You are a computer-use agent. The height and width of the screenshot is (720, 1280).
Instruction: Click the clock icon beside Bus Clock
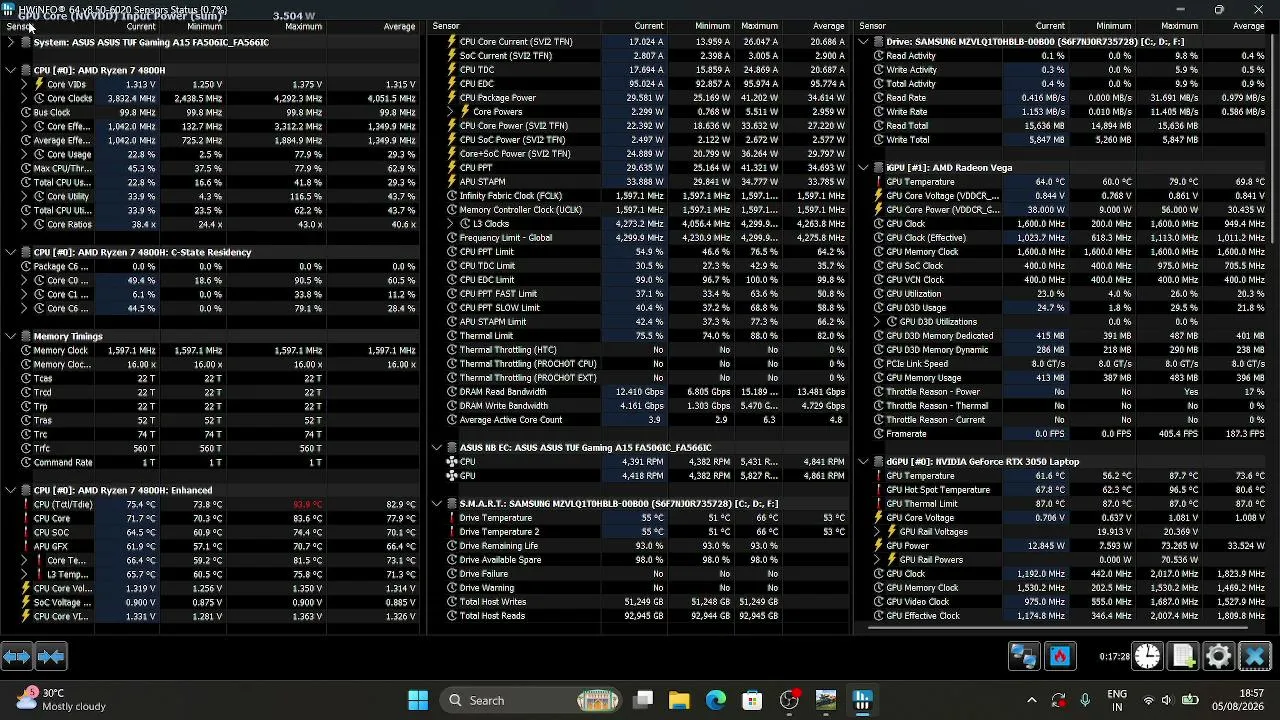[24, 112]
